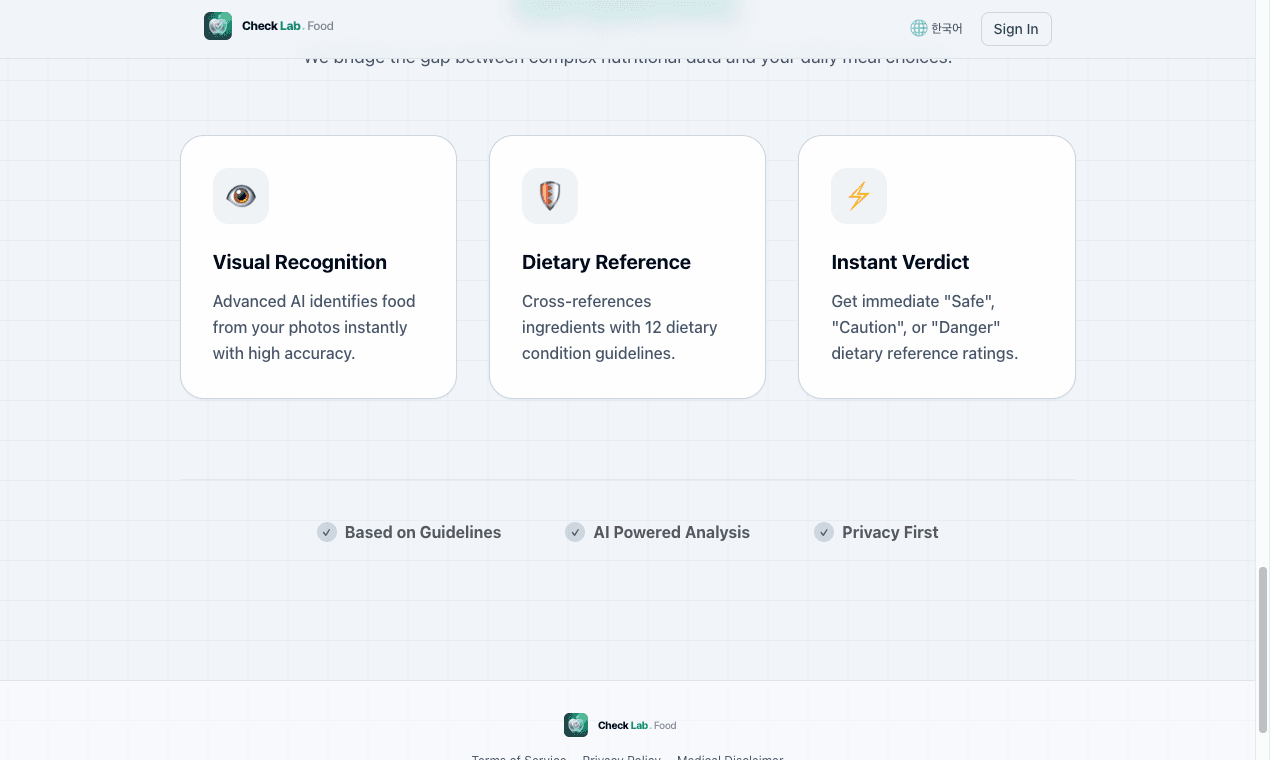This screenshot has width=1270, height=760.
Task: Click the Sign In button
Action: 1015,28
